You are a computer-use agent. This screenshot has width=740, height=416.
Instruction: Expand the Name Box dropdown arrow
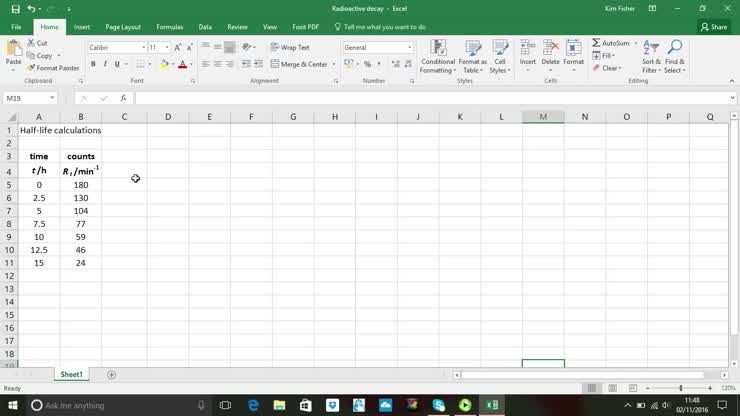point(52,98)
